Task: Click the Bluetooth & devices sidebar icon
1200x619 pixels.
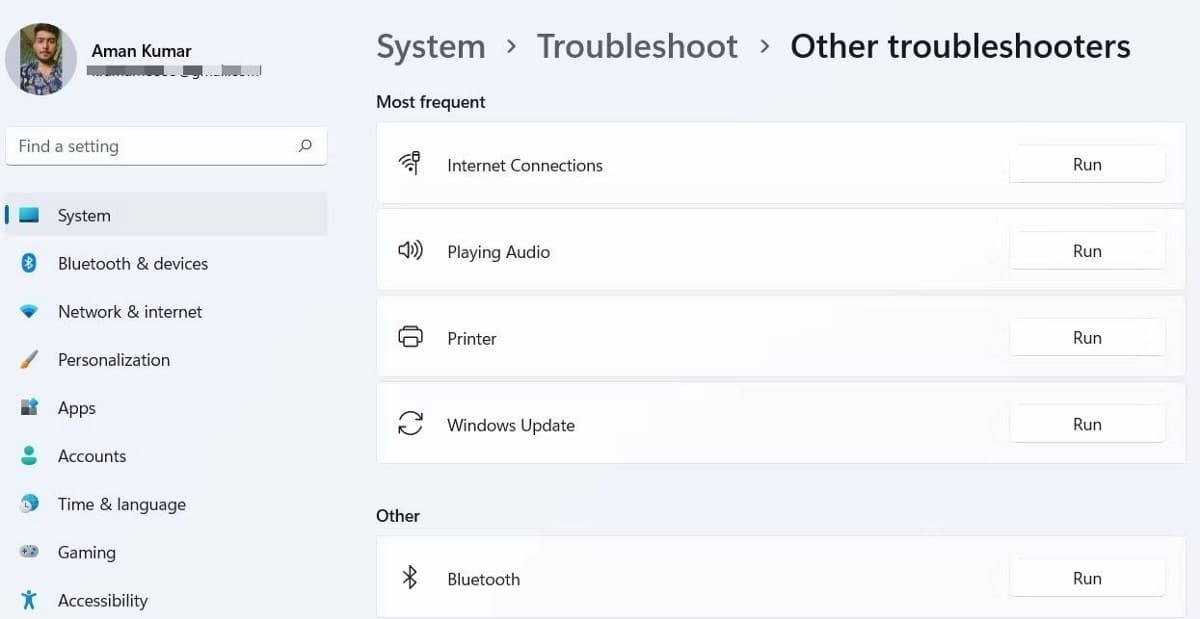Action: [x=29, y=263]
